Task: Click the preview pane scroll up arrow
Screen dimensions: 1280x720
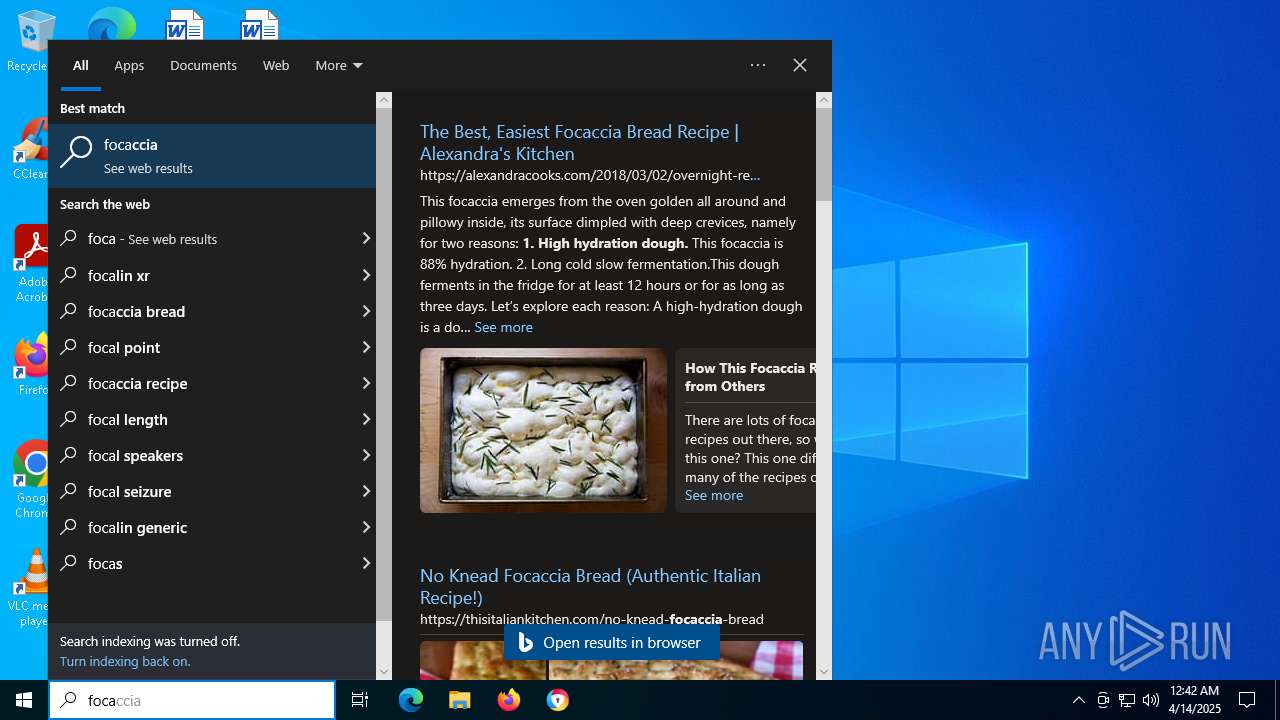Action: 824,100
